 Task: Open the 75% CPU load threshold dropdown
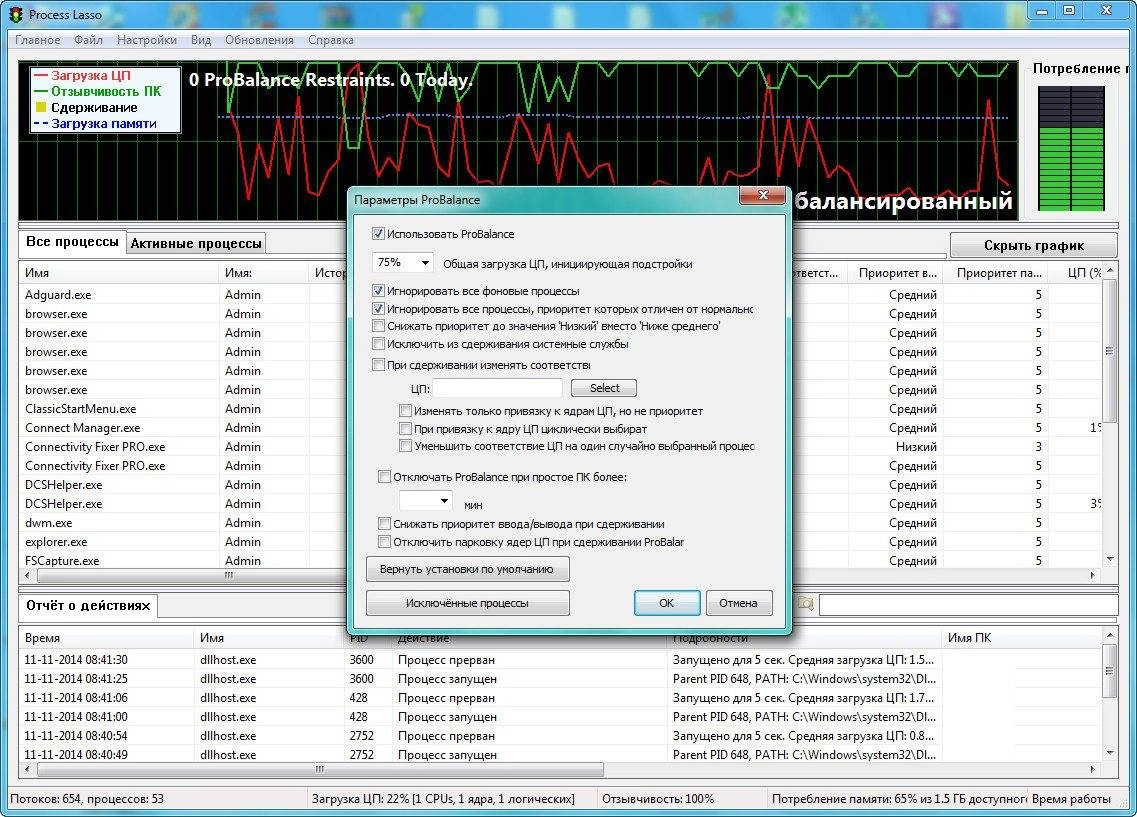pos(403,262)
